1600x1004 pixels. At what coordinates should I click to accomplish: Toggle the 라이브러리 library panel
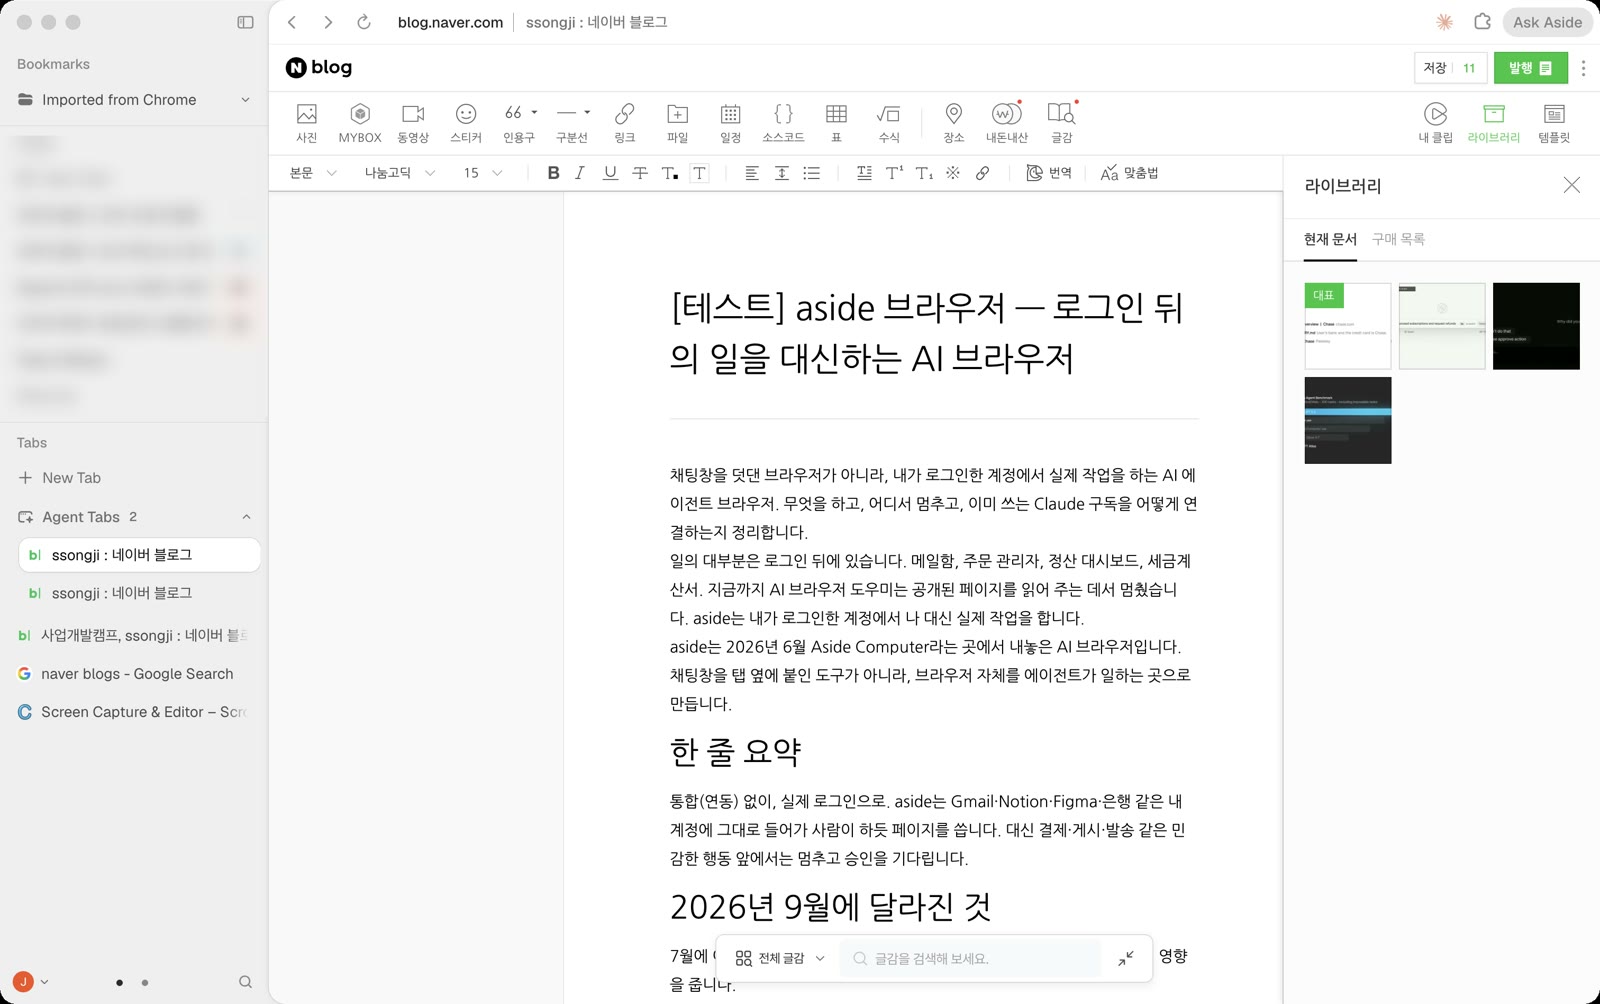[x=1494, y=123]
